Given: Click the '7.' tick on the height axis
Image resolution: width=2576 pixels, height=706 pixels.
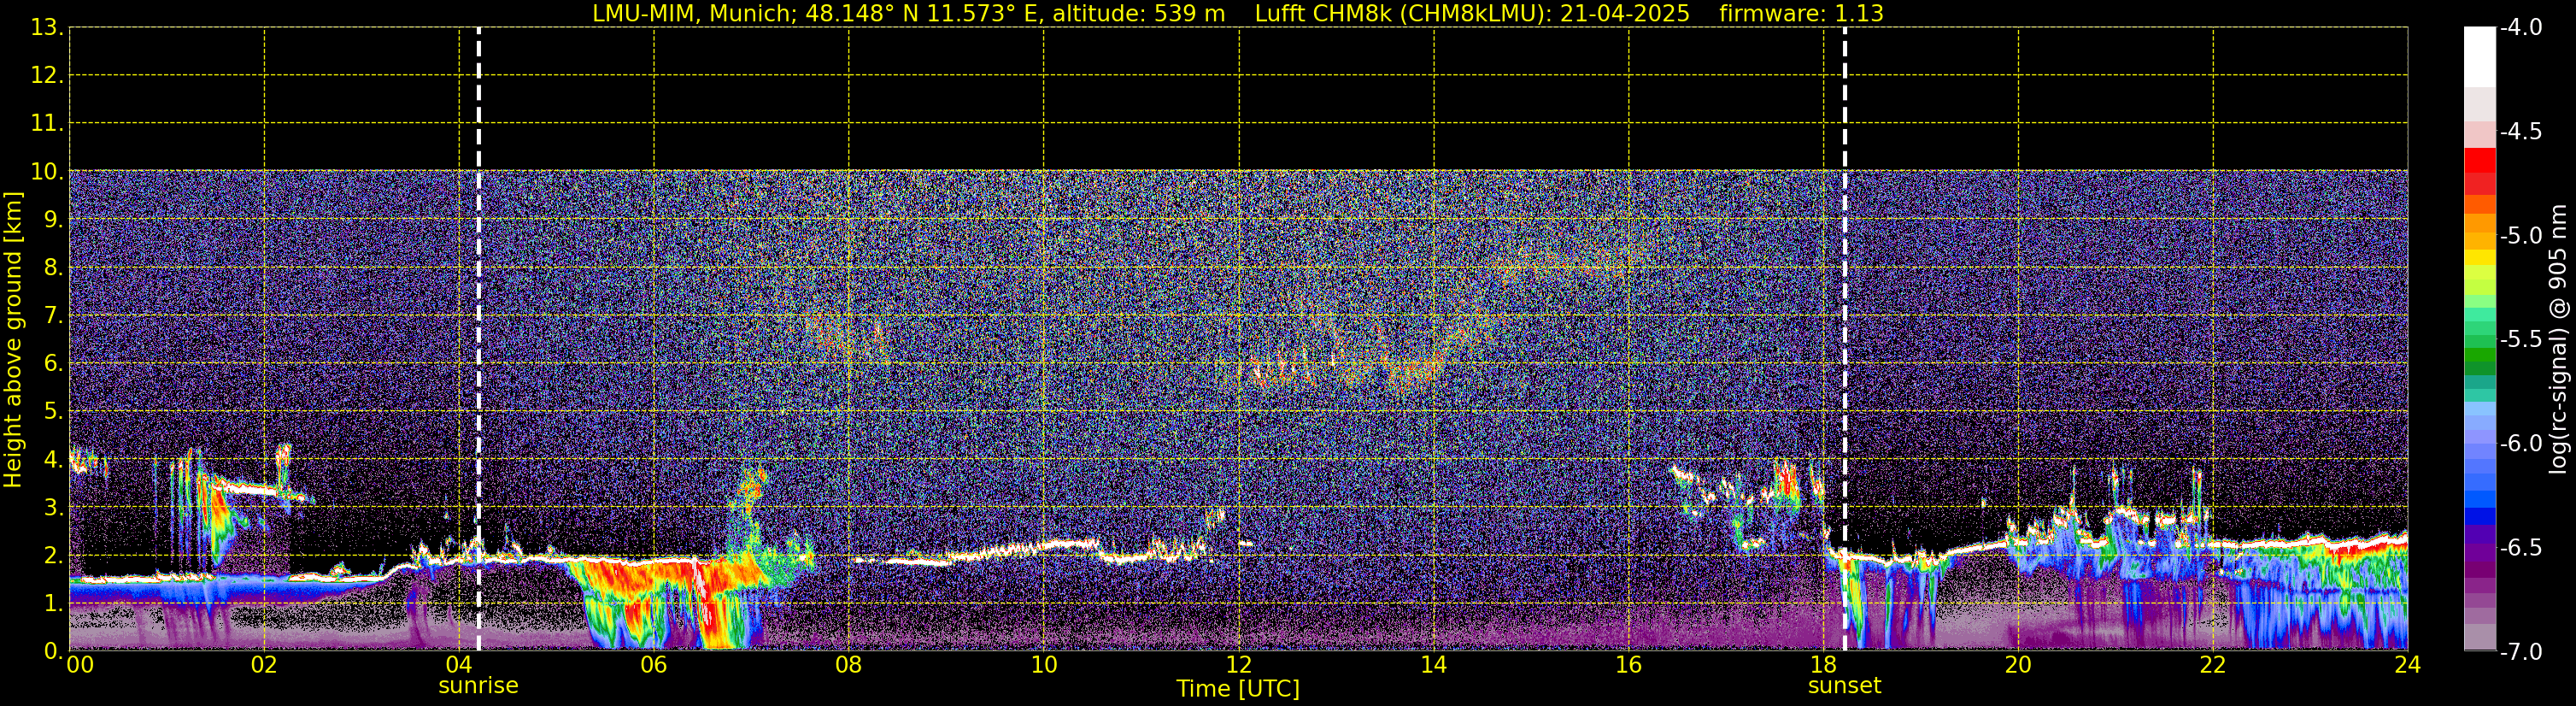Looking at the screenshot, I should click(x=53, y=316).
